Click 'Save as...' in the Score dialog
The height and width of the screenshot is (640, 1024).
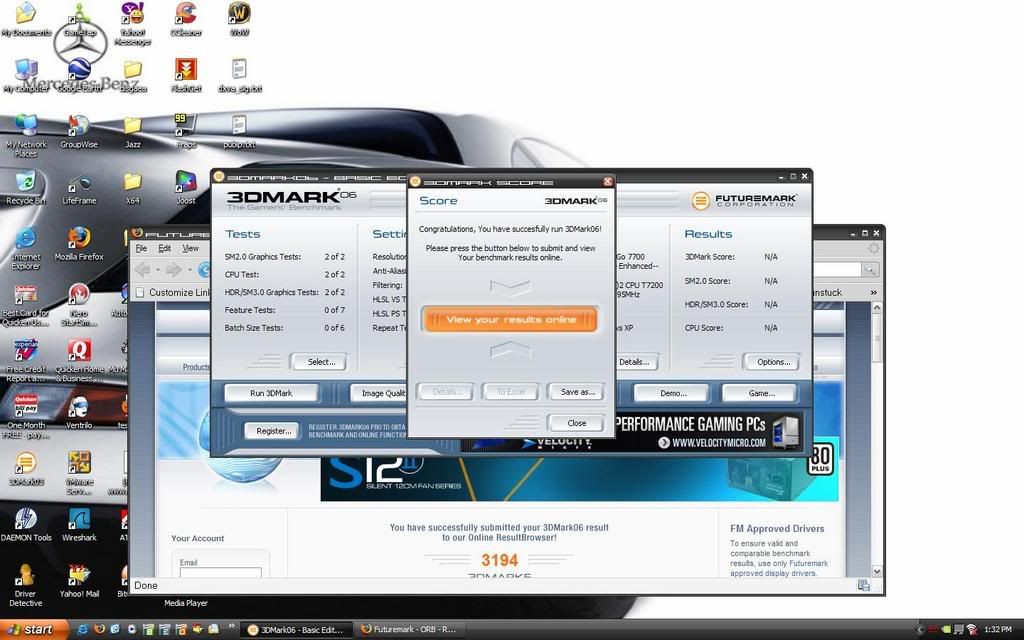(x=577, y=392)
